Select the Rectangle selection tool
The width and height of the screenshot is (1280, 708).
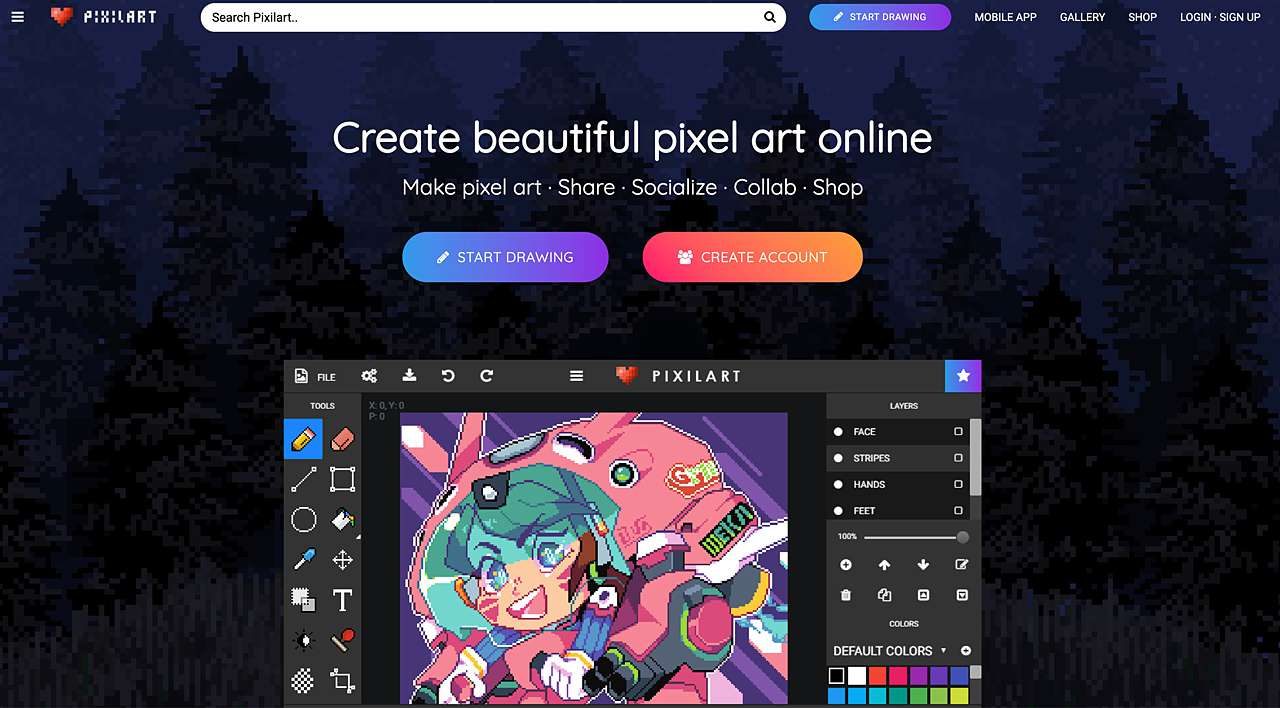coord(342,479)
